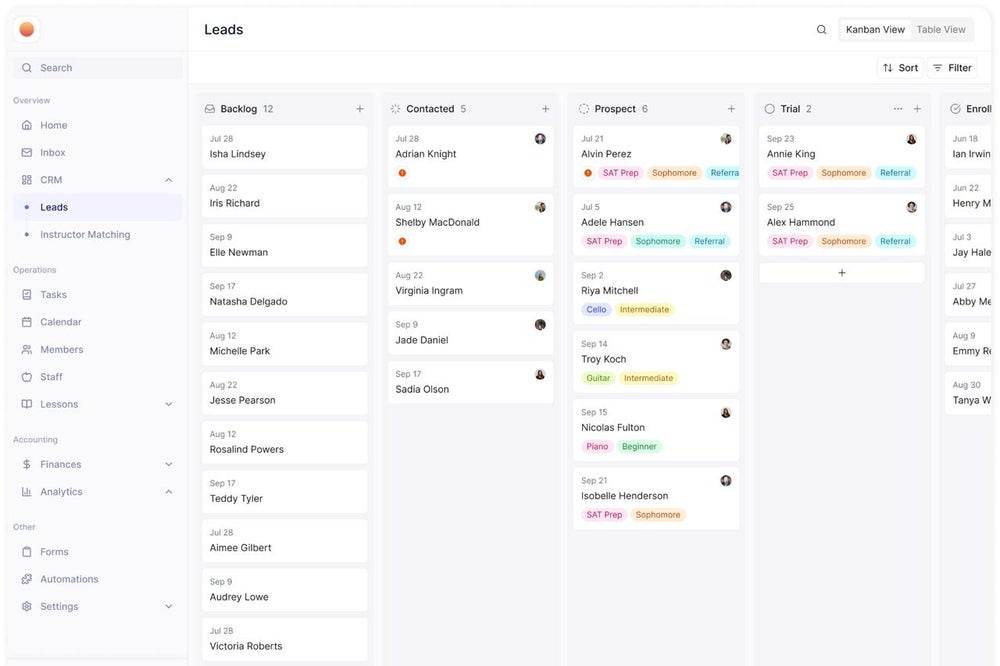Open Inbox from the sidebar

click(x=52, y=153)
